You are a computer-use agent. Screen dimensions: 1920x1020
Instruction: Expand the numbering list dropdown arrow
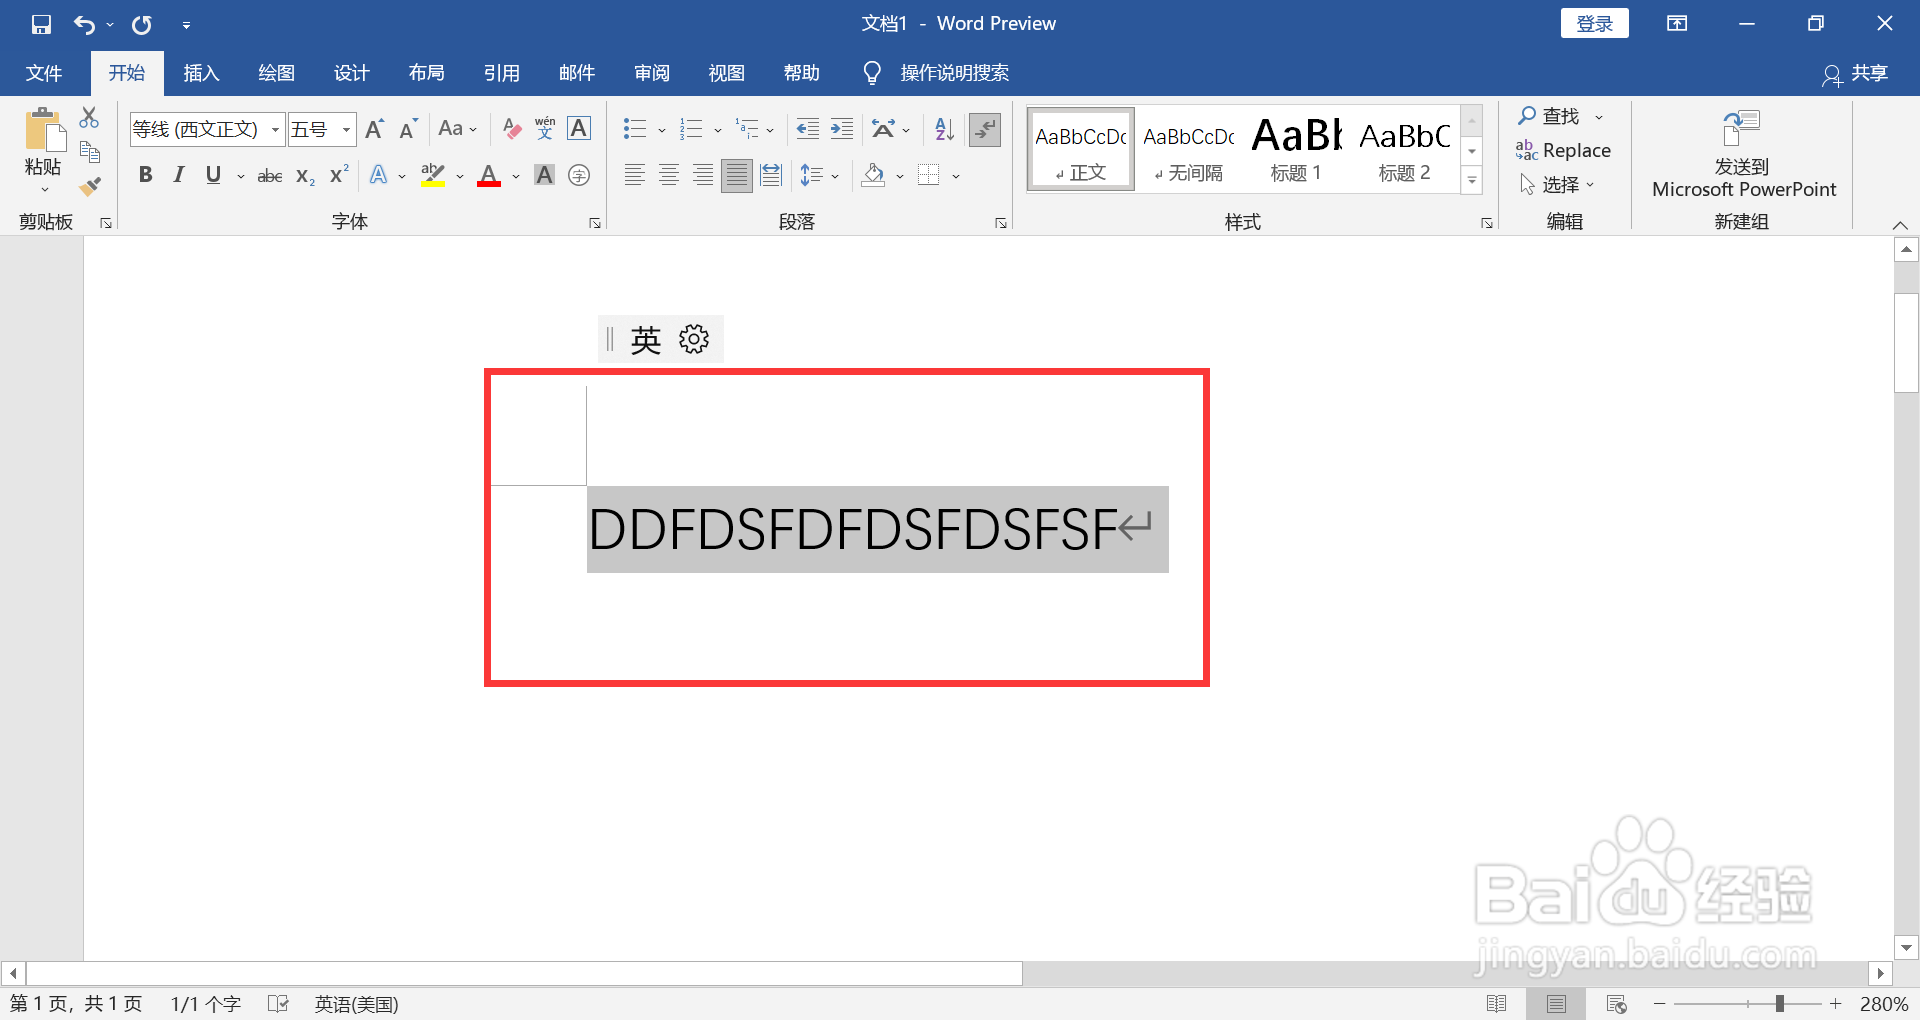pos(718,130)
